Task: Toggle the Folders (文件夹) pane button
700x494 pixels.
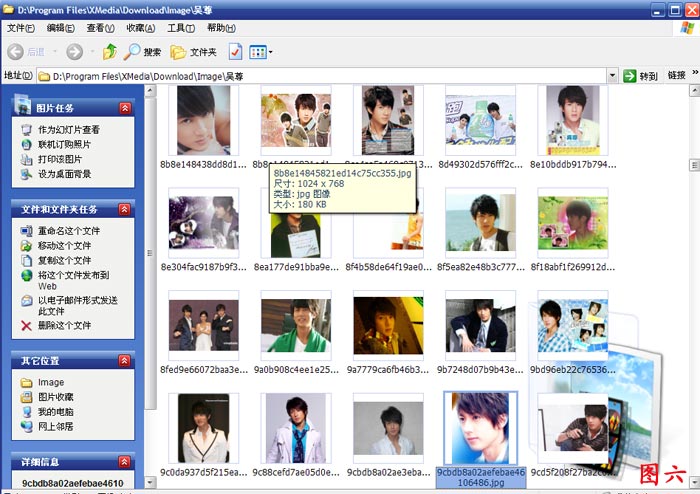Action: tap(193, 52)
